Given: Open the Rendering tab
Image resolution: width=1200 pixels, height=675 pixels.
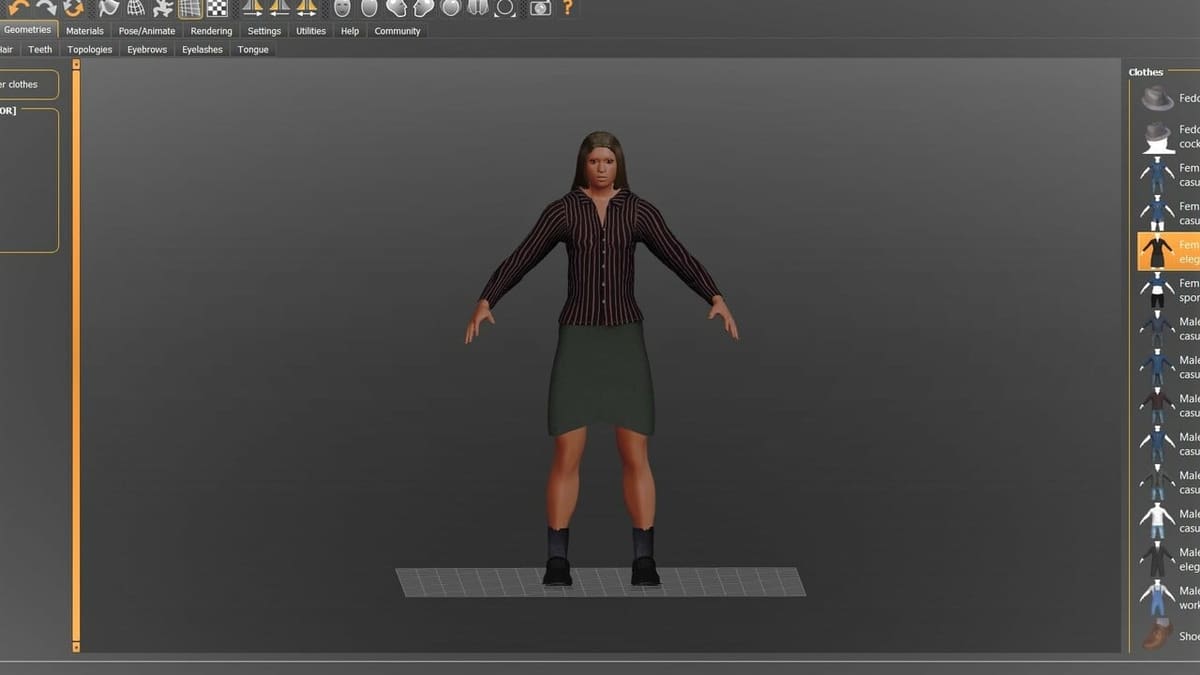Looking at the screenshot, I should pyautogui.click(x=211, y=31).
